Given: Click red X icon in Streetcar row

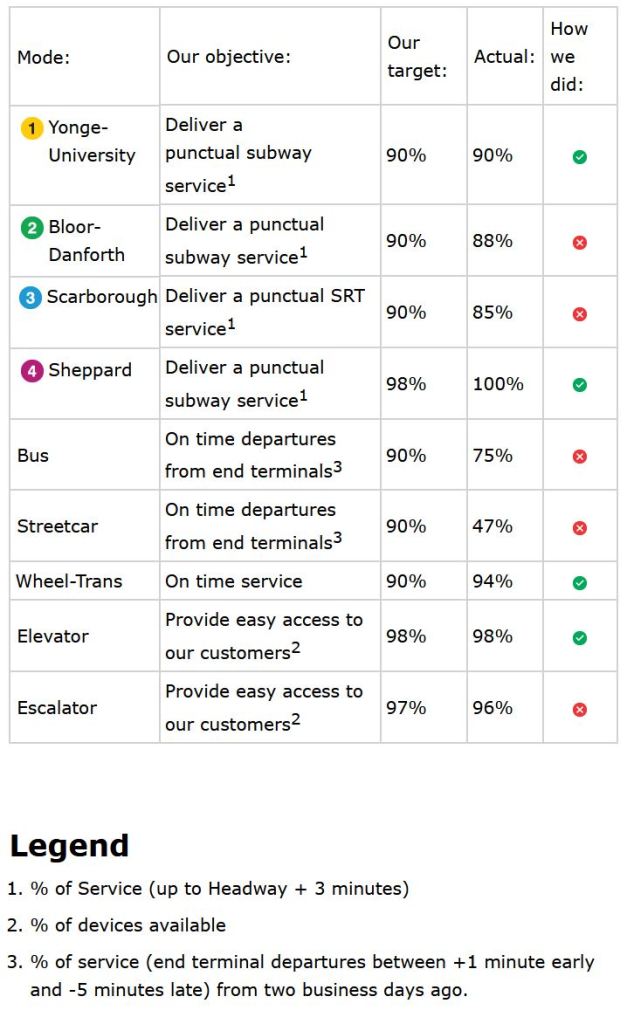Looking at the screenshot, I should (x=579, y=528).
